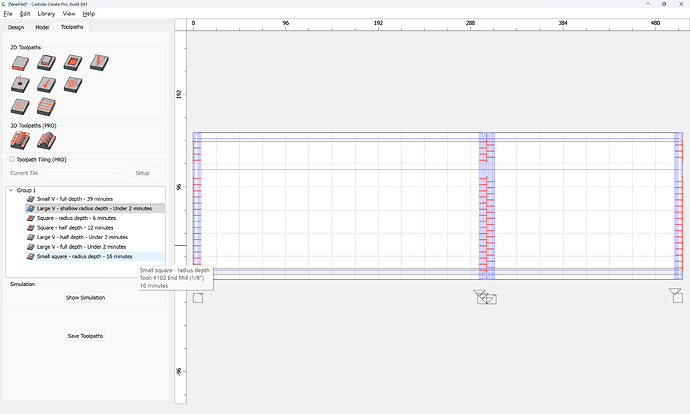Select the Drill toolpath icon
The image size is (690, 414).
coord(20,84)
